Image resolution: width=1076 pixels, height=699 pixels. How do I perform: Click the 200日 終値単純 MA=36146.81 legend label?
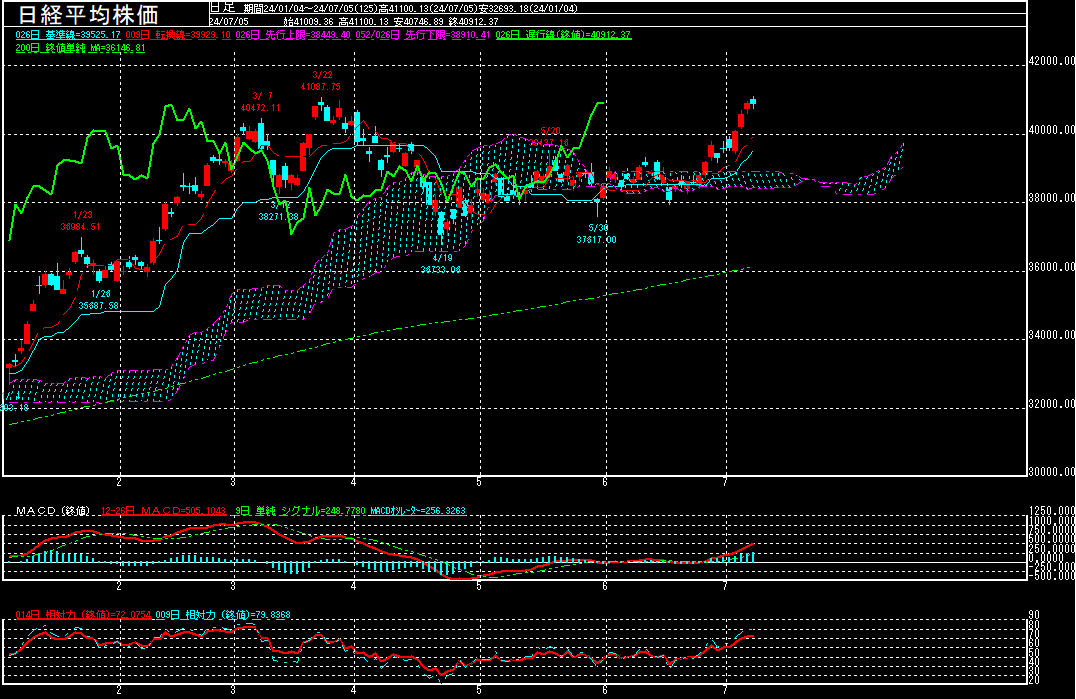coord(80,49)
